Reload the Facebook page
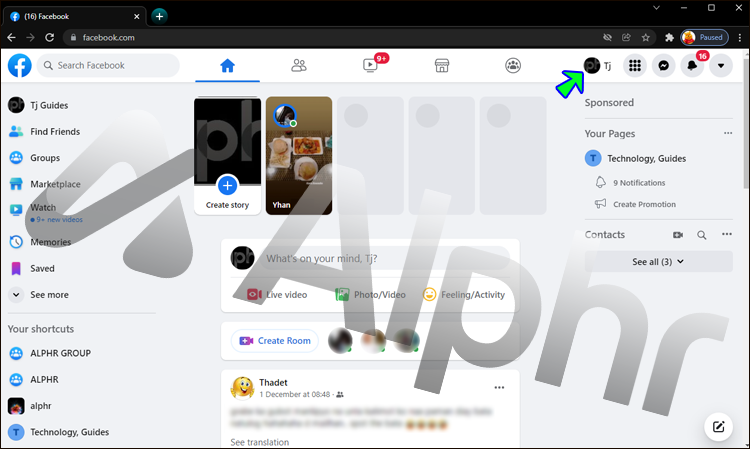 49,37
